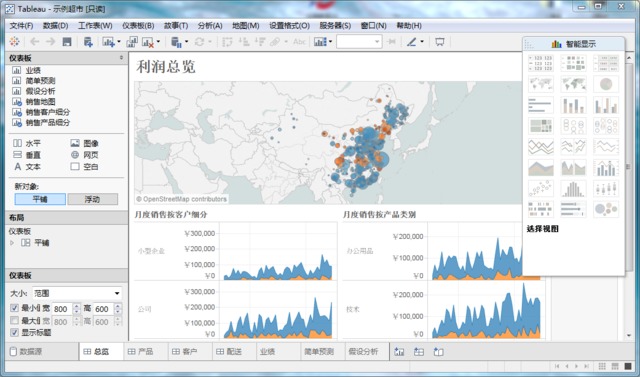Click the sort ascending toolbar icon
The width and height of the screenshot is (640, 377).
pos(244,42)
